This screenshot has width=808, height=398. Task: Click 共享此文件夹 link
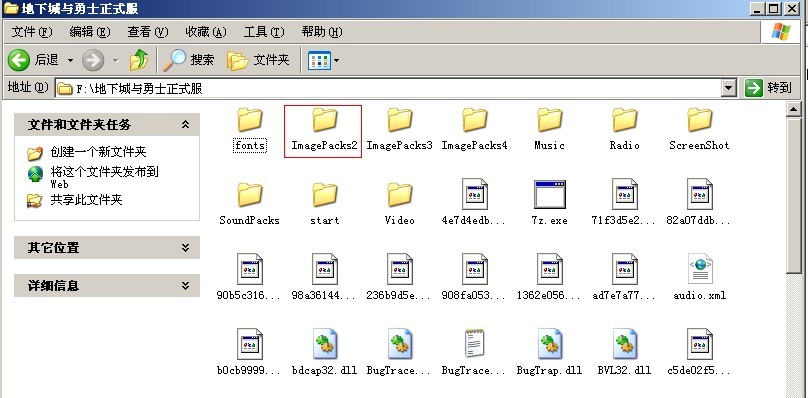pyautogui.click(x=87, y=200)
